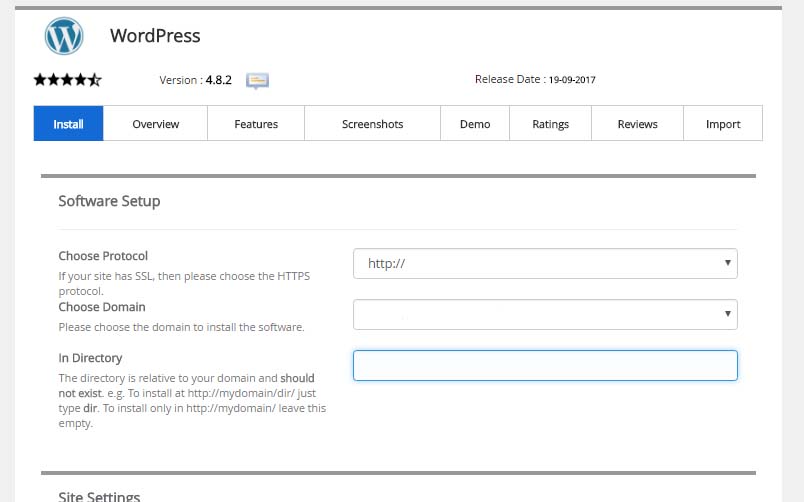Viewport: 804px width, 502px height.
Task: Open the changelog icon beside version 4.8.2
Action: 257,80
